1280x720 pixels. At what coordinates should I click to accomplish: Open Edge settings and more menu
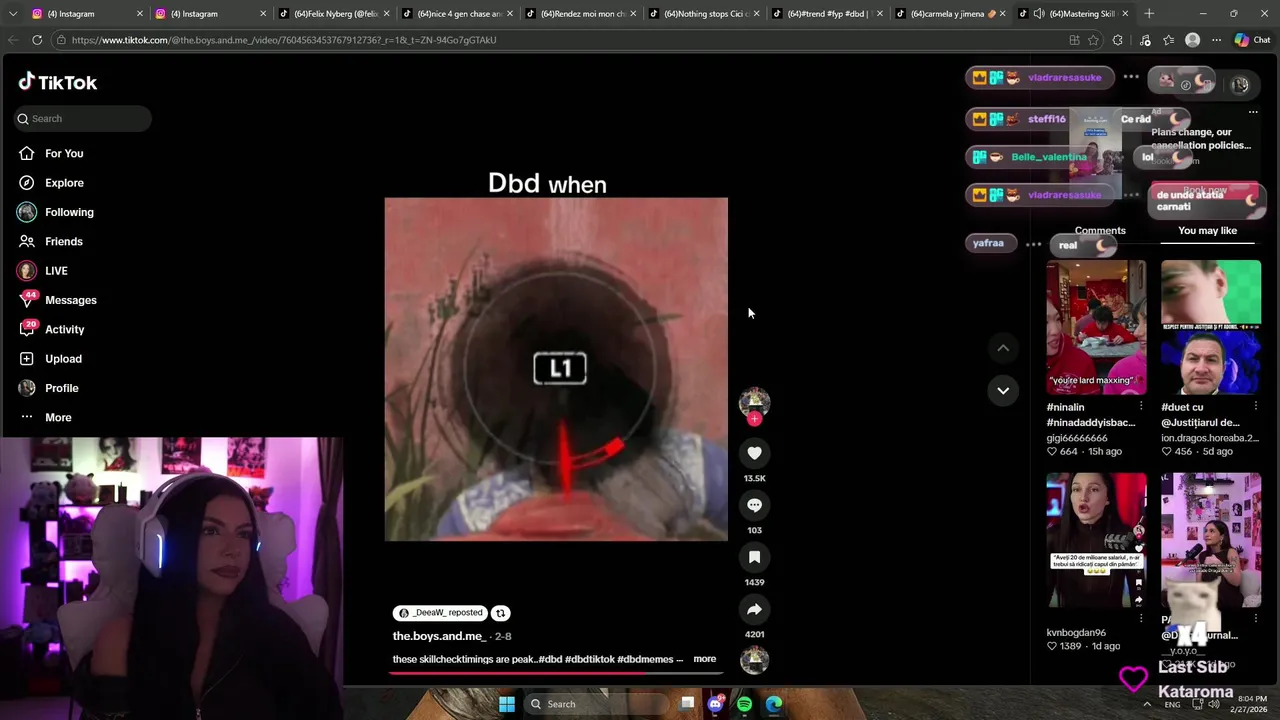click(1216, 40)
